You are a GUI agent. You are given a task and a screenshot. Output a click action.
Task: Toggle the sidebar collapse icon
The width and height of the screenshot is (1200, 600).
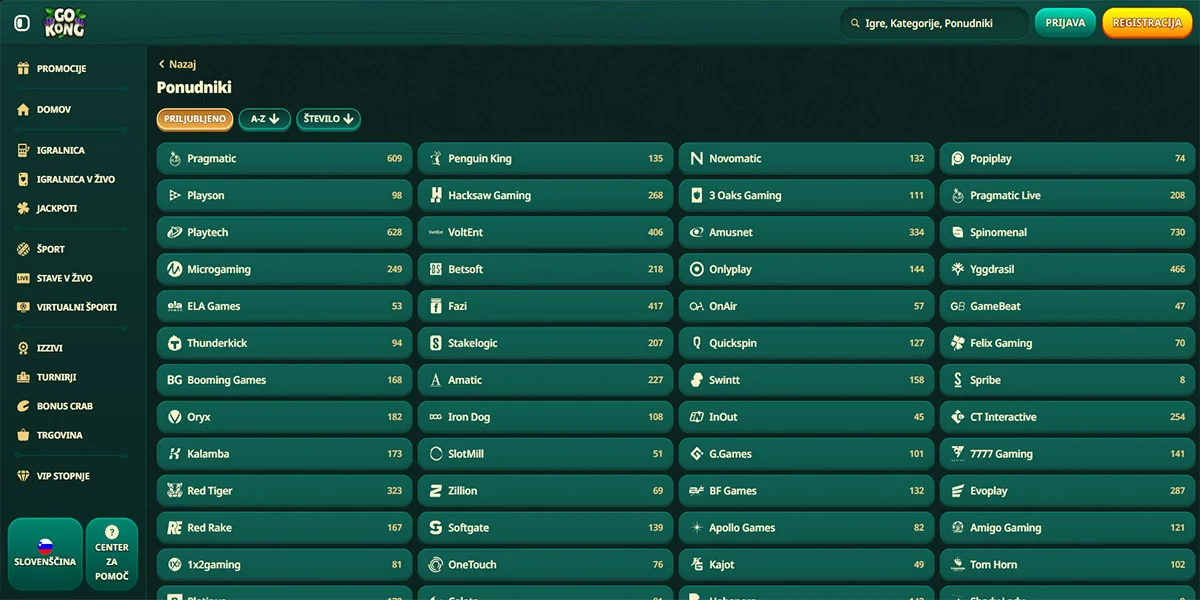click(x=22, y=23)
